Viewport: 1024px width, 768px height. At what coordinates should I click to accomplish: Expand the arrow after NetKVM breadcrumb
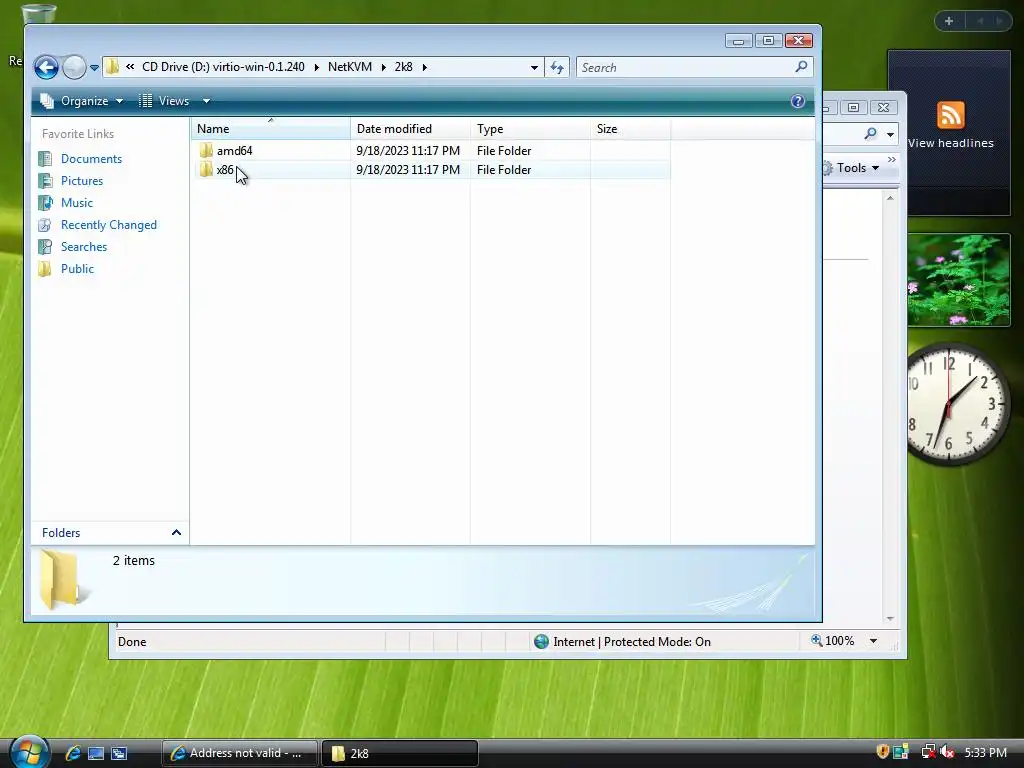(x=383, y=67)
